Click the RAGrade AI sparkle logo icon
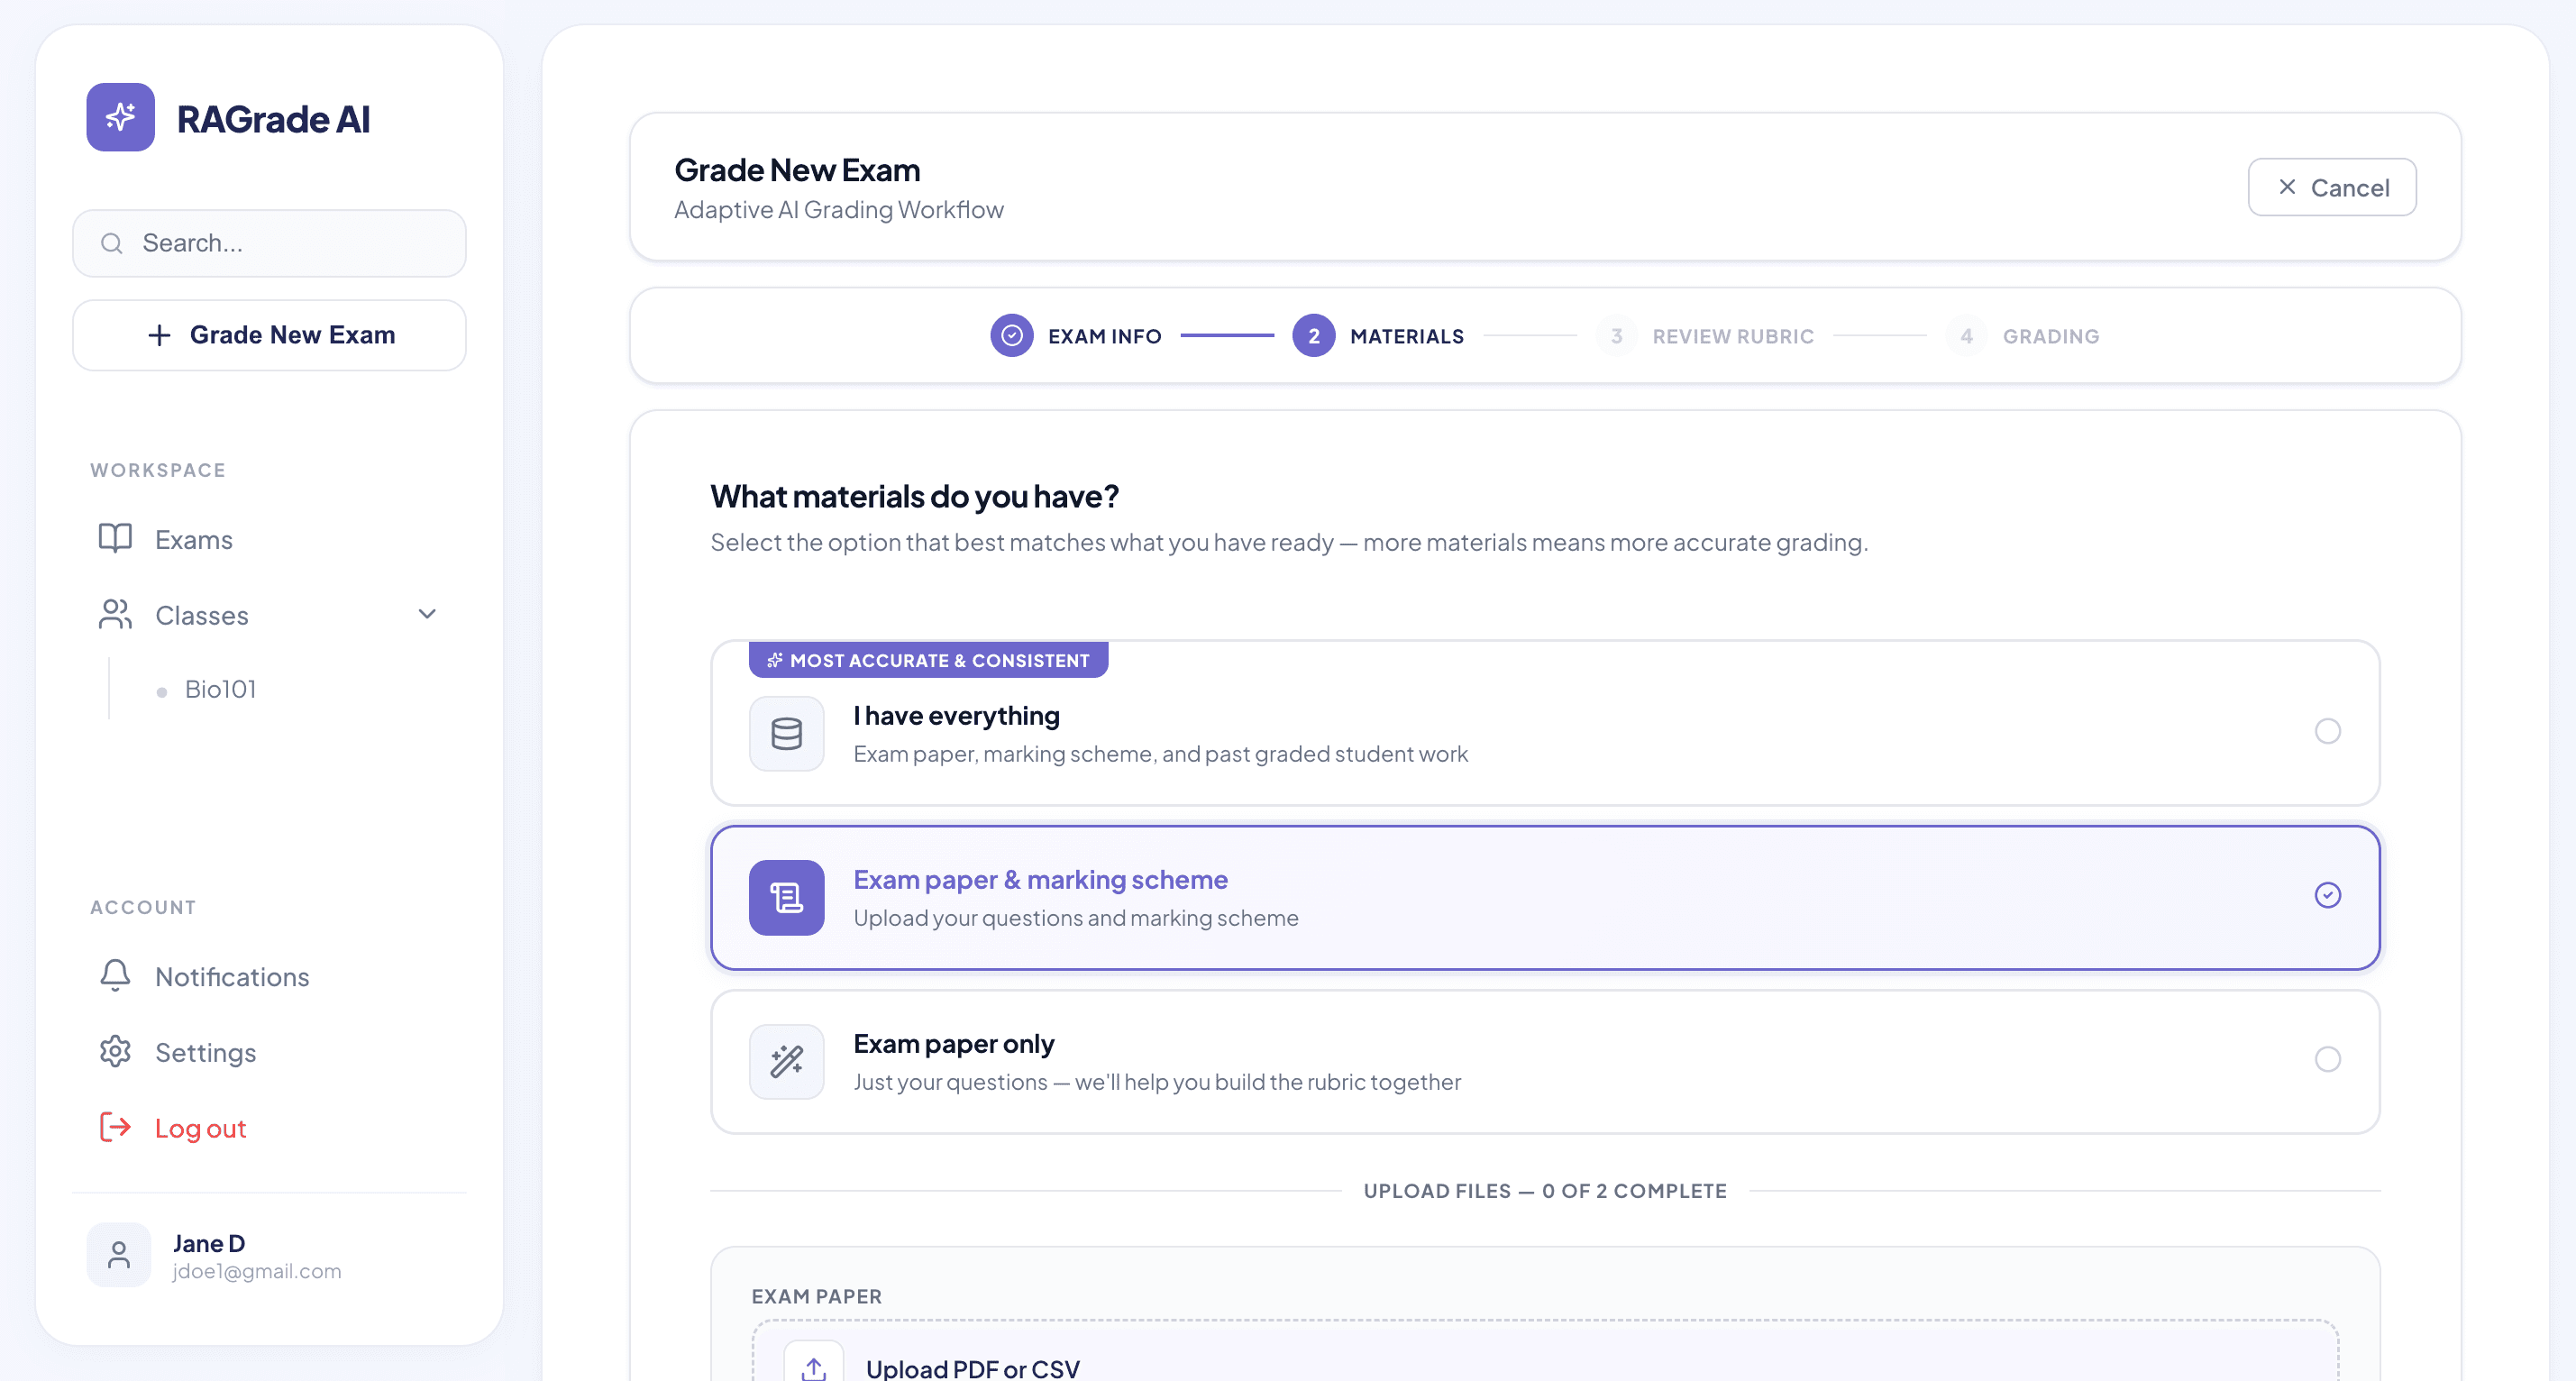This screenshot has width=2576, height=1381. 120,117
